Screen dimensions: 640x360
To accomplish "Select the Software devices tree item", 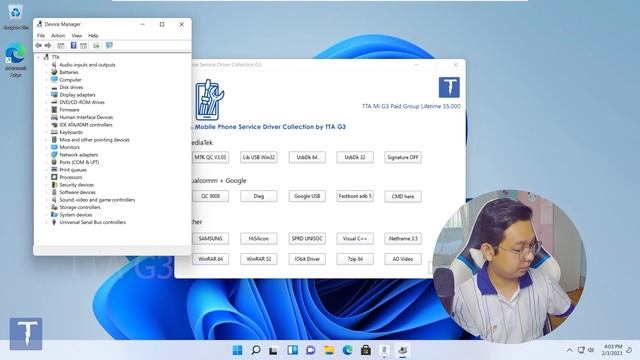I will click(77, 192).
